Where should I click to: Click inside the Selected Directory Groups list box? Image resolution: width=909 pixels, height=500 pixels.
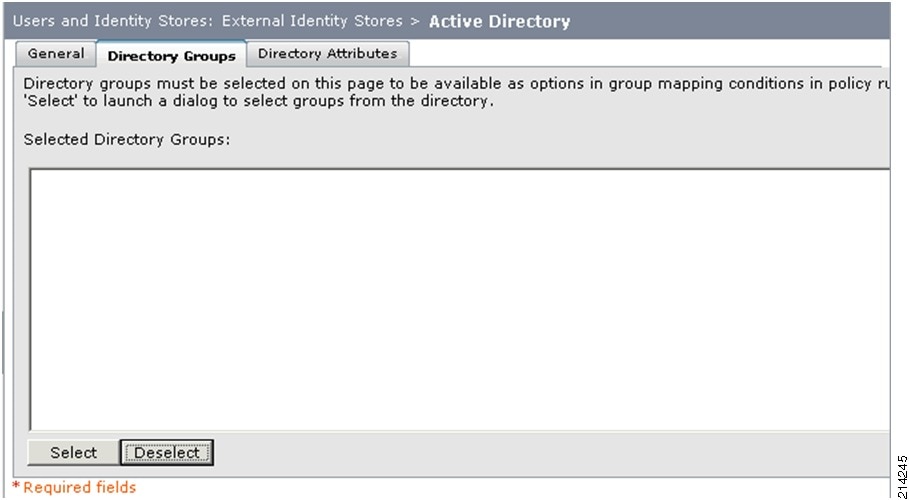[x=459, y=299]
